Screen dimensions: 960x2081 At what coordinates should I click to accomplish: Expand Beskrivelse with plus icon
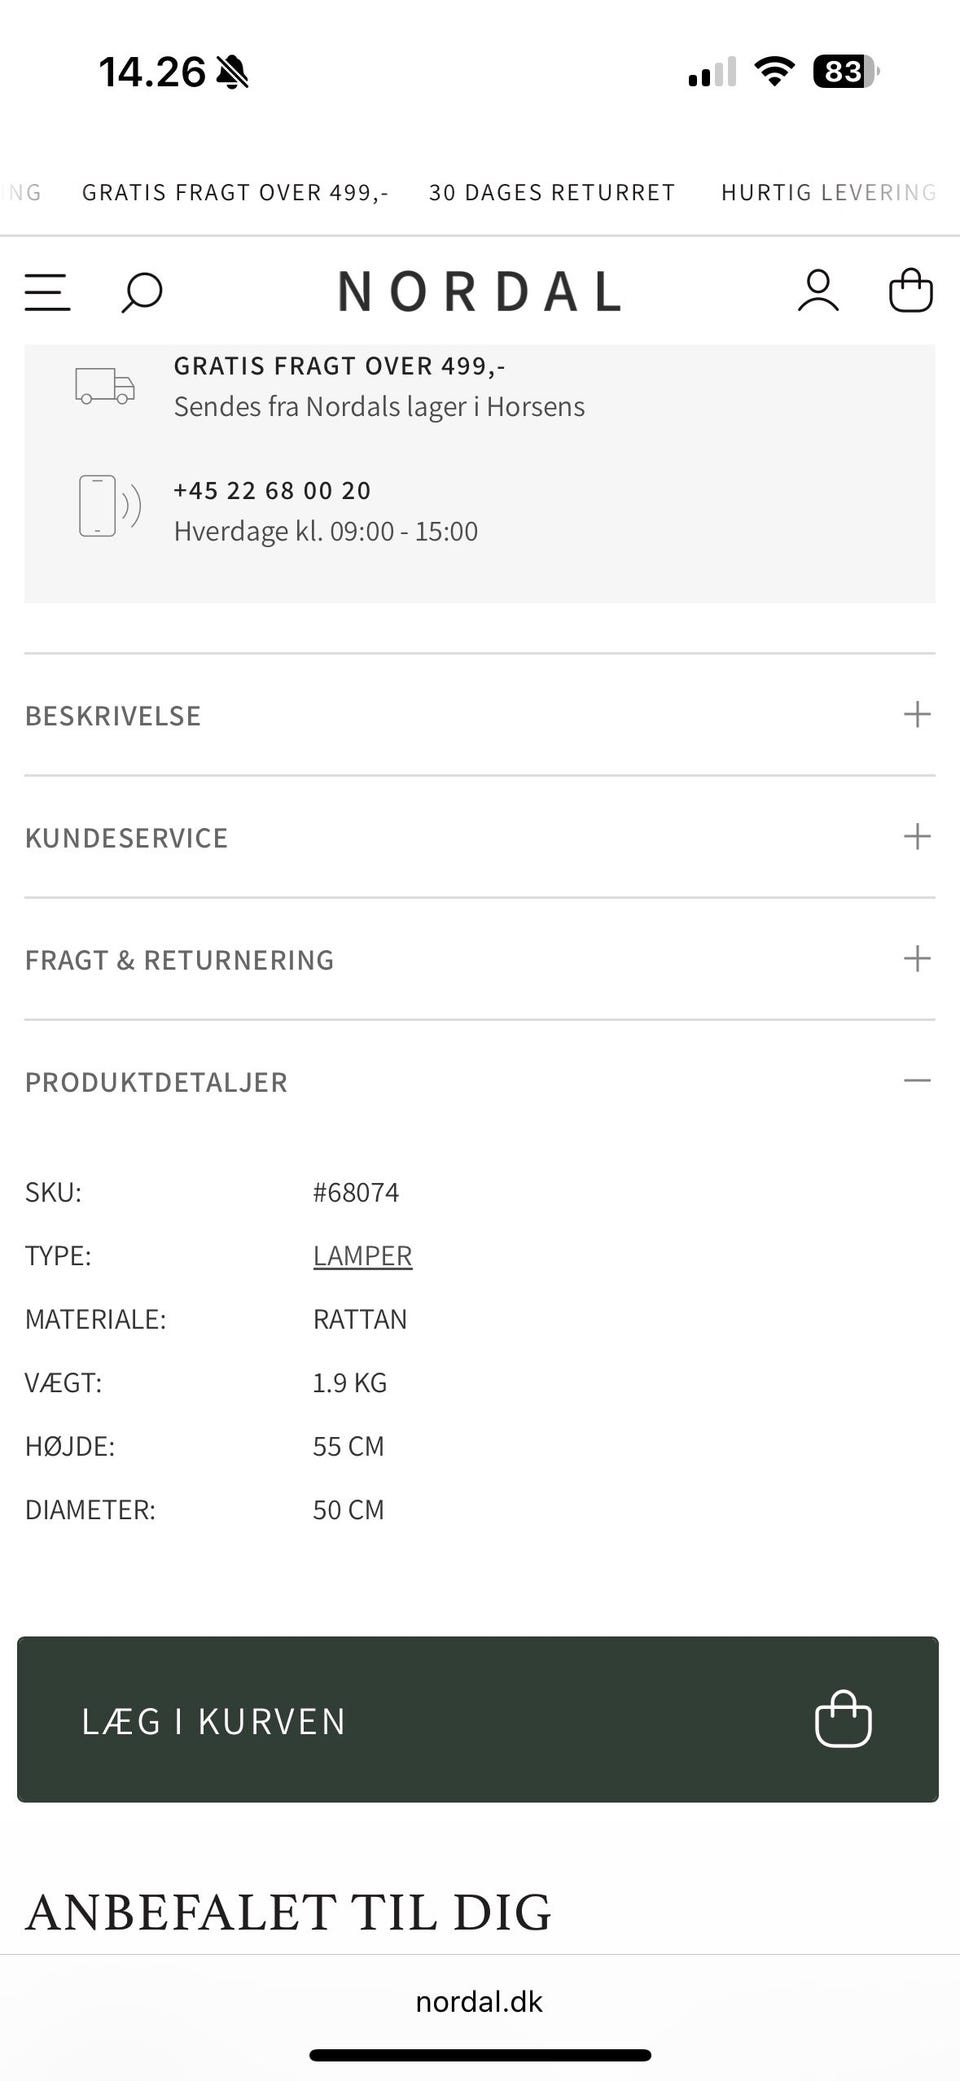[916, 714]
